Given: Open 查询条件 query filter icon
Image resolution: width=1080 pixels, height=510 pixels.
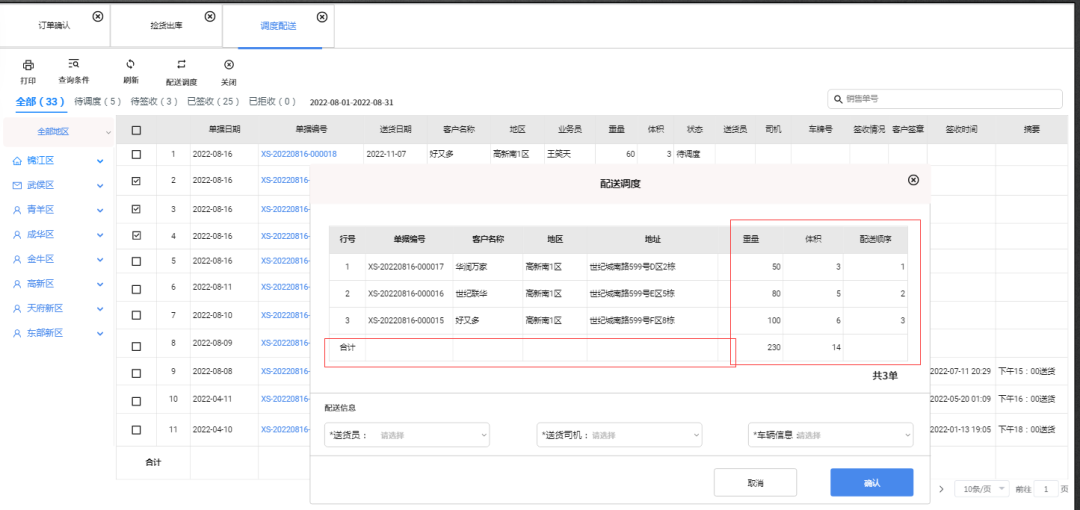Looking at the screenshot, I should (73, 64).
